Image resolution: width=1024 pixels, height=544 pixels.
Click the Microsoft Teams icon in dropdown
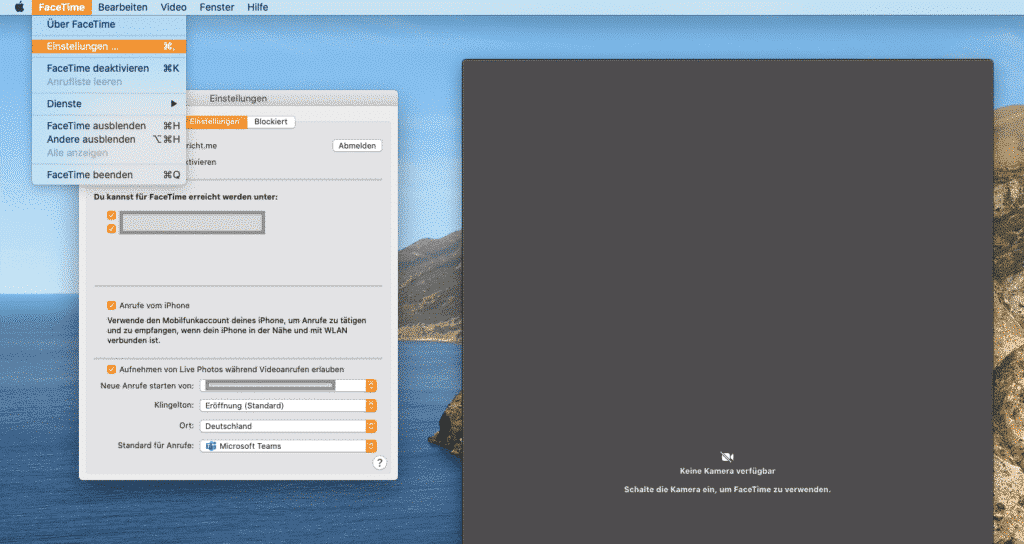(x=211, y=446)
